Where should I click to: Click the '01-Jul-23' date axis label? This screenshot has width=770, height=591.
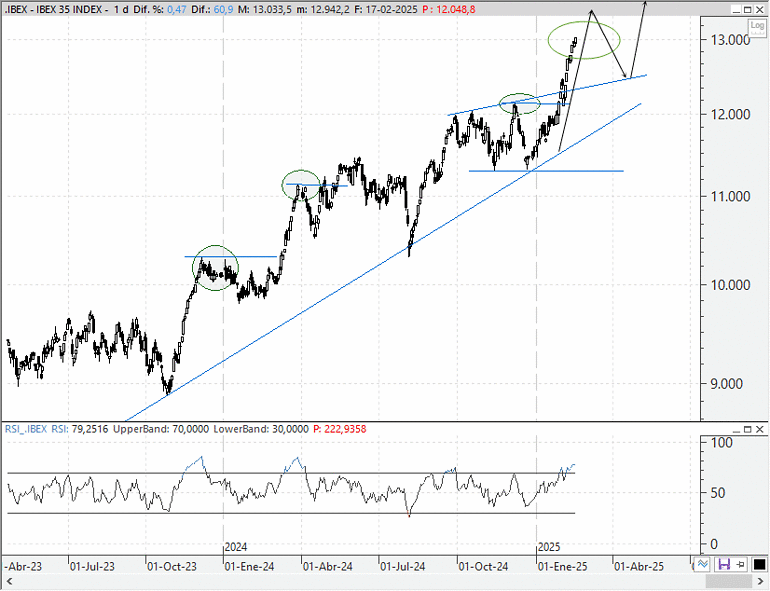click(x=92, y=566)
